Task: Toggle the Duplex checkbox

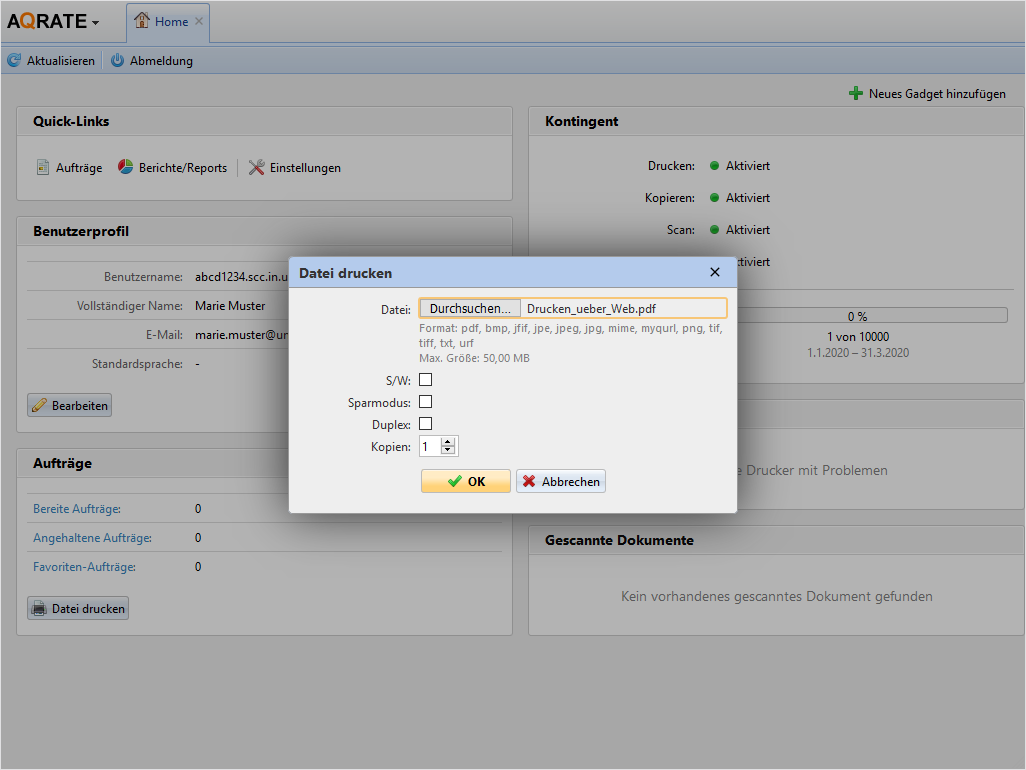Action: pos(425,424)
